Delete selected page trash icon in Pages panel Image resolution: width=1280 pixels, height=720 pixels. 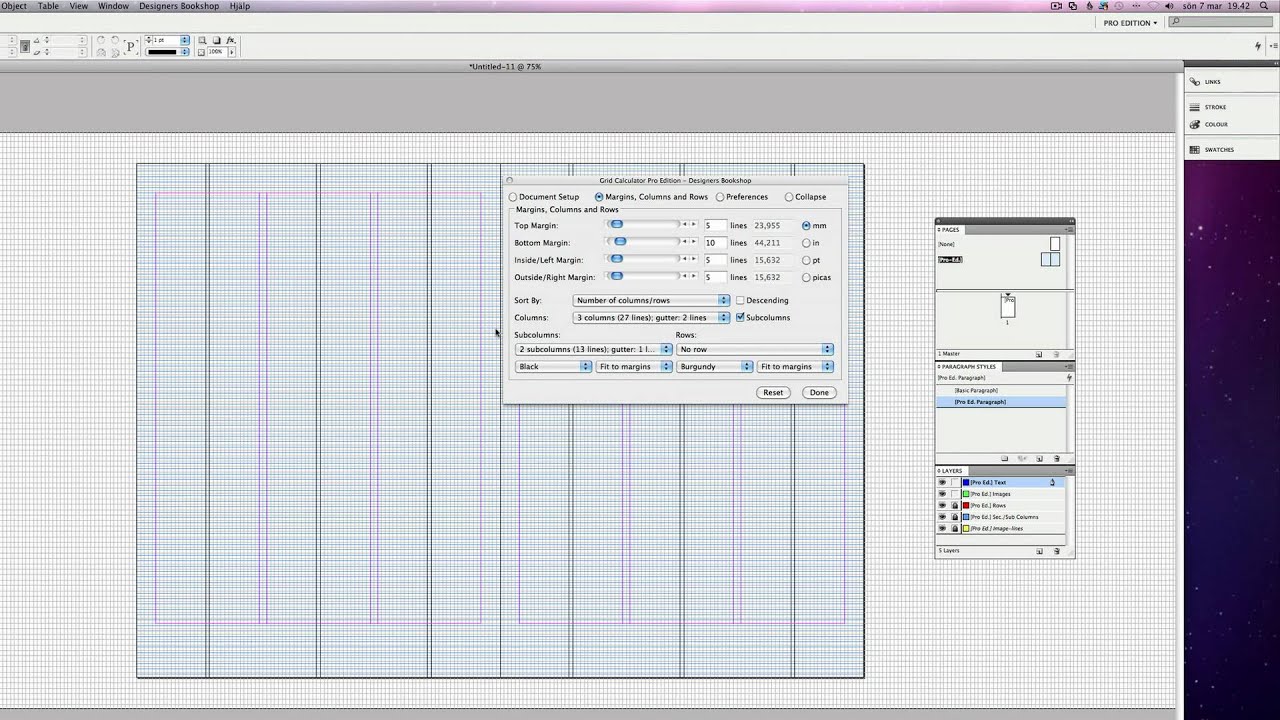[1057, 354]
